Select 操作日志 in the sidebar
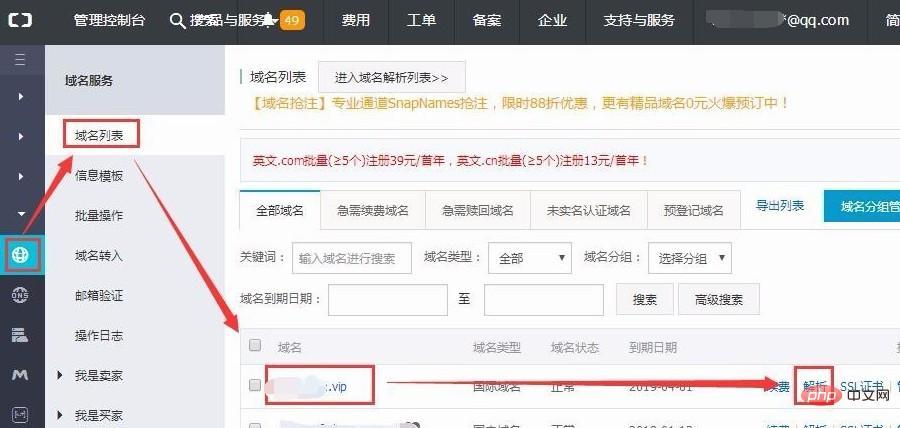 tap(99, 336)
